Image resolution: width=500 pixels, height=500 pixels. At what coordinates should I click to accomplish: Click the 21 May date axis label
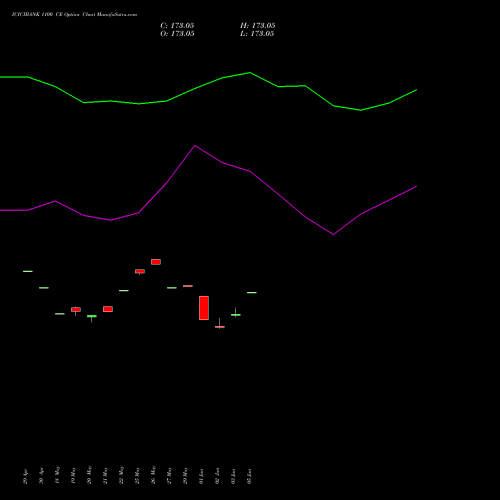click(x=105, y=475)
